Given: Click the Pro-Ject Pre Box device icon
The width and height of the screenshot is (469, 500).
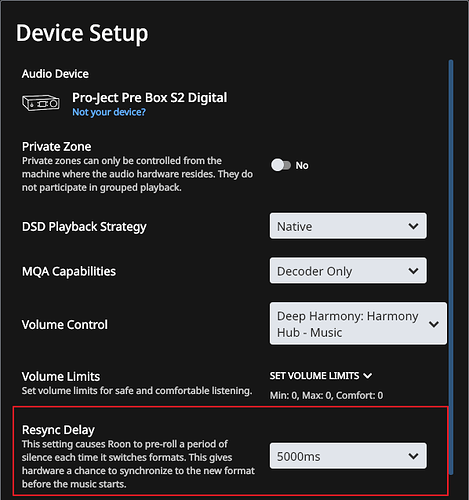Looking at the screenshot, I should pos(41,103).
